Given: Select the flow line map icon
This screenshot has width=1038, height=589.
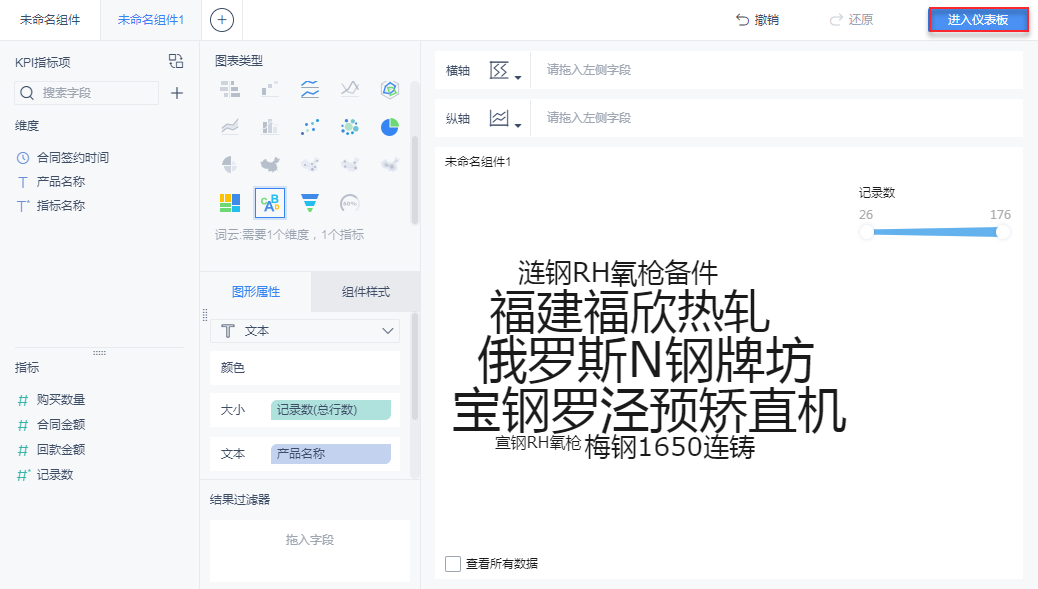Looking at the screenshot, I should coord(350,164).
